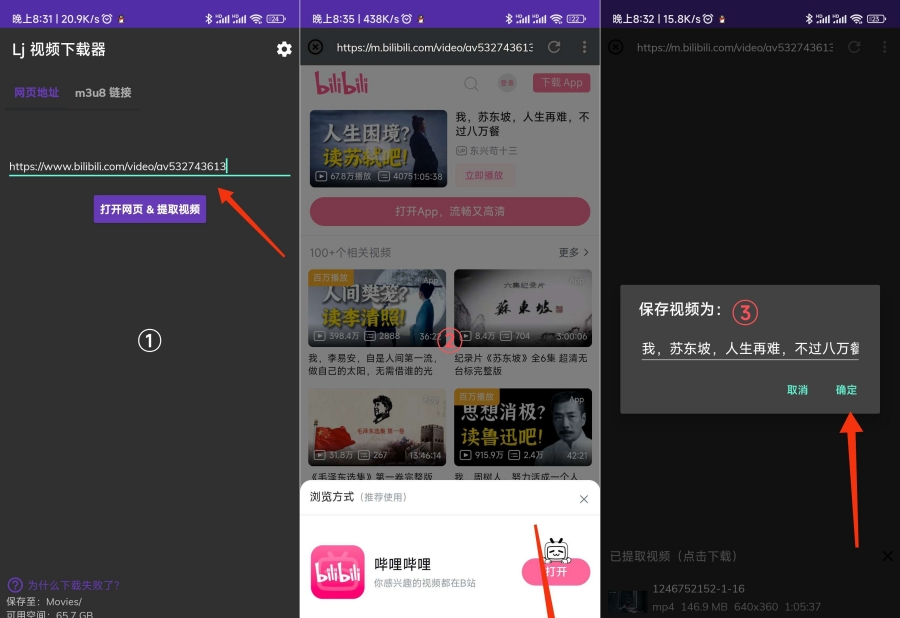
Task: Confirm saving video with 确定
Action: [x=846, y=390]
